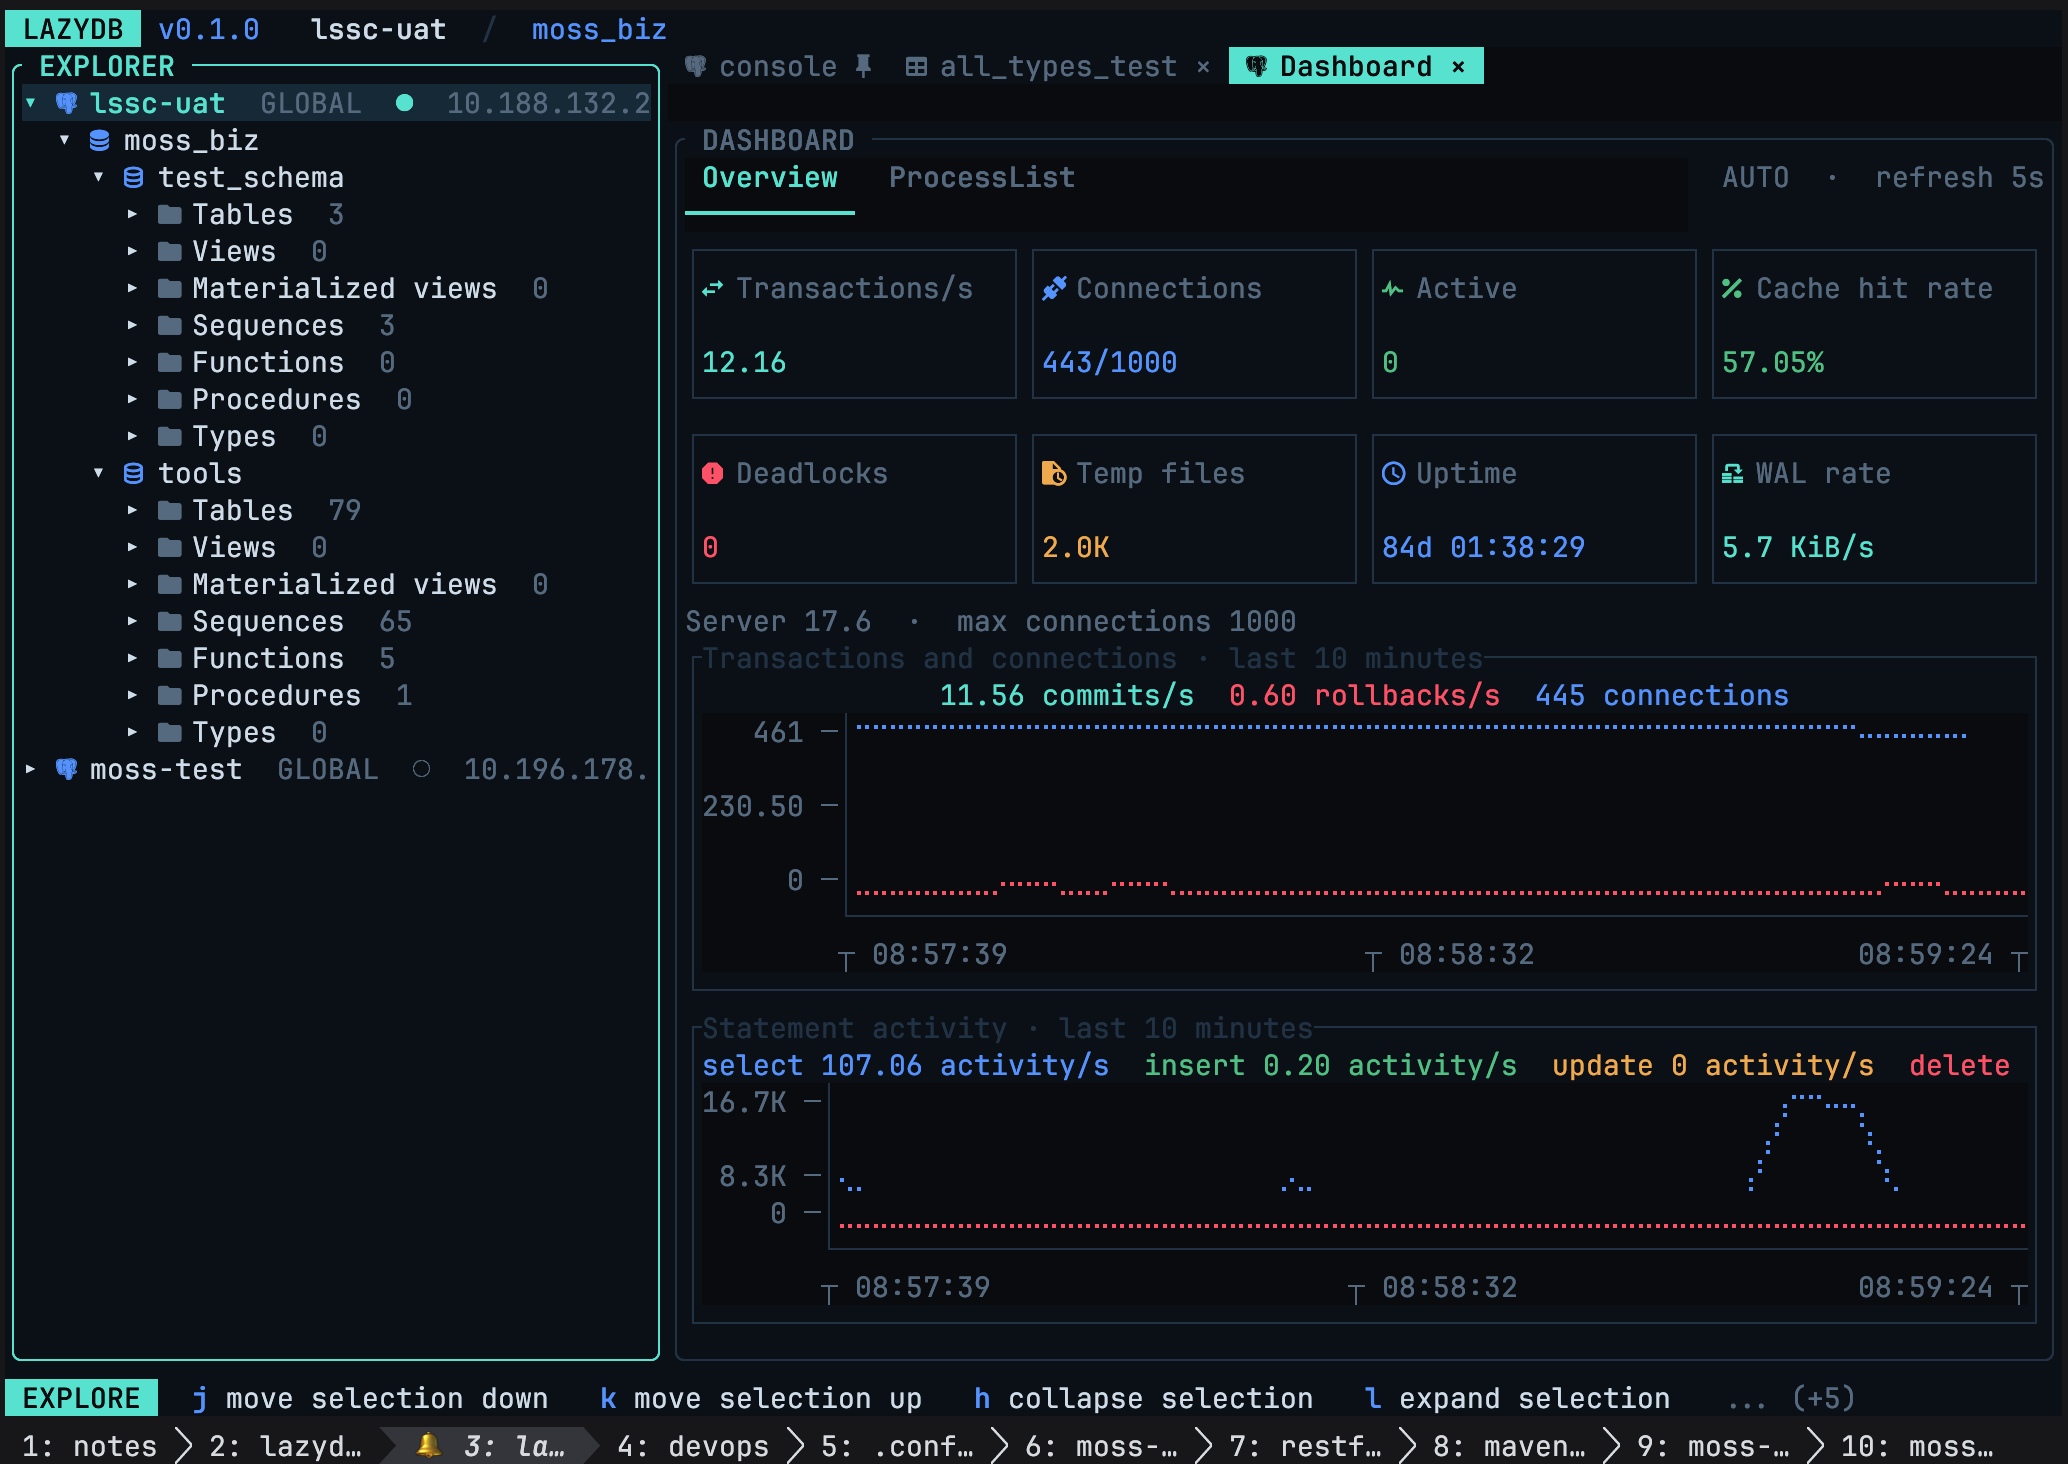Click the EXPLORE mode indicator
Image resolution: width=2068 pixels, height=1464 pixels.
point(81,1398)
